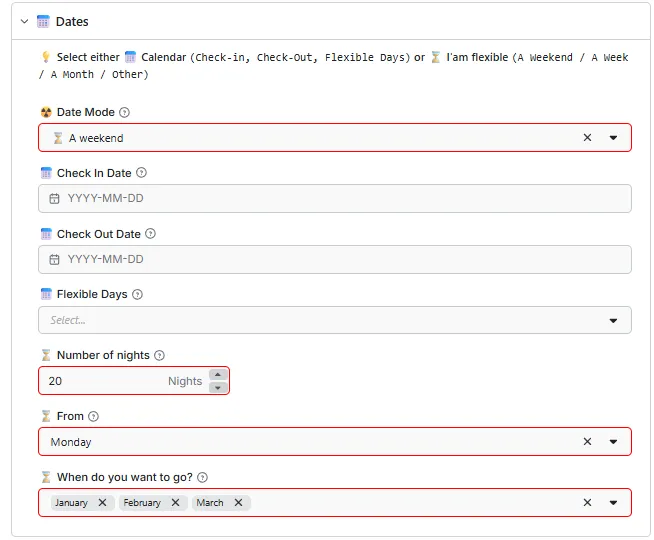The width and height of the screenshot is (654, 540).
Task: Click help icon next to Flexible Days
Action: click(x=137, y=295)
